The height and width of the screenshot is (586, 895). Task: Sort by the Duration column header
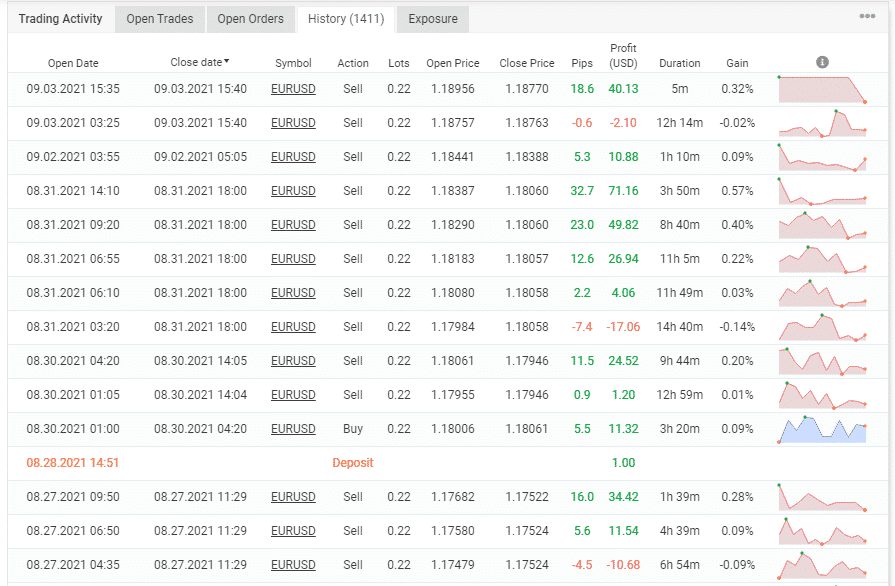pos(679,63)
